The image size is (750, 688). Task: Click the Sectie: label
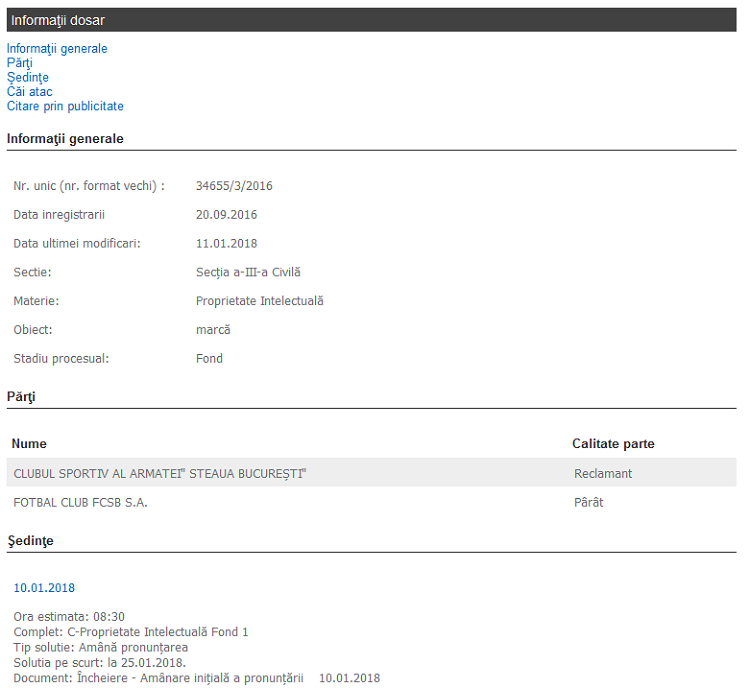33,272
